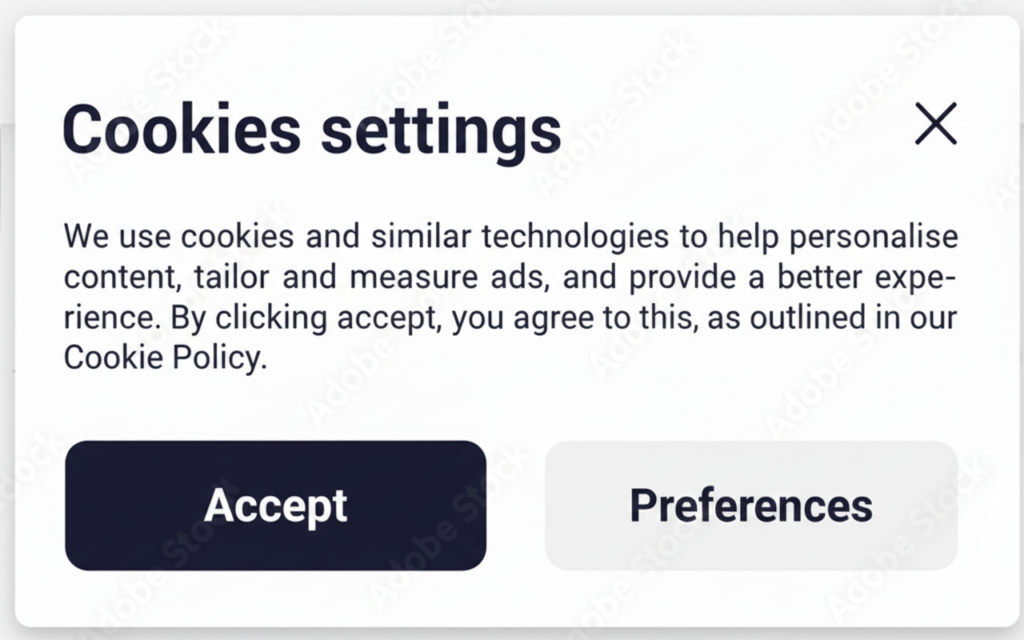Agree to cookies via Accept
Viewport: 1024px width, 640px height.
pos(275,506)
